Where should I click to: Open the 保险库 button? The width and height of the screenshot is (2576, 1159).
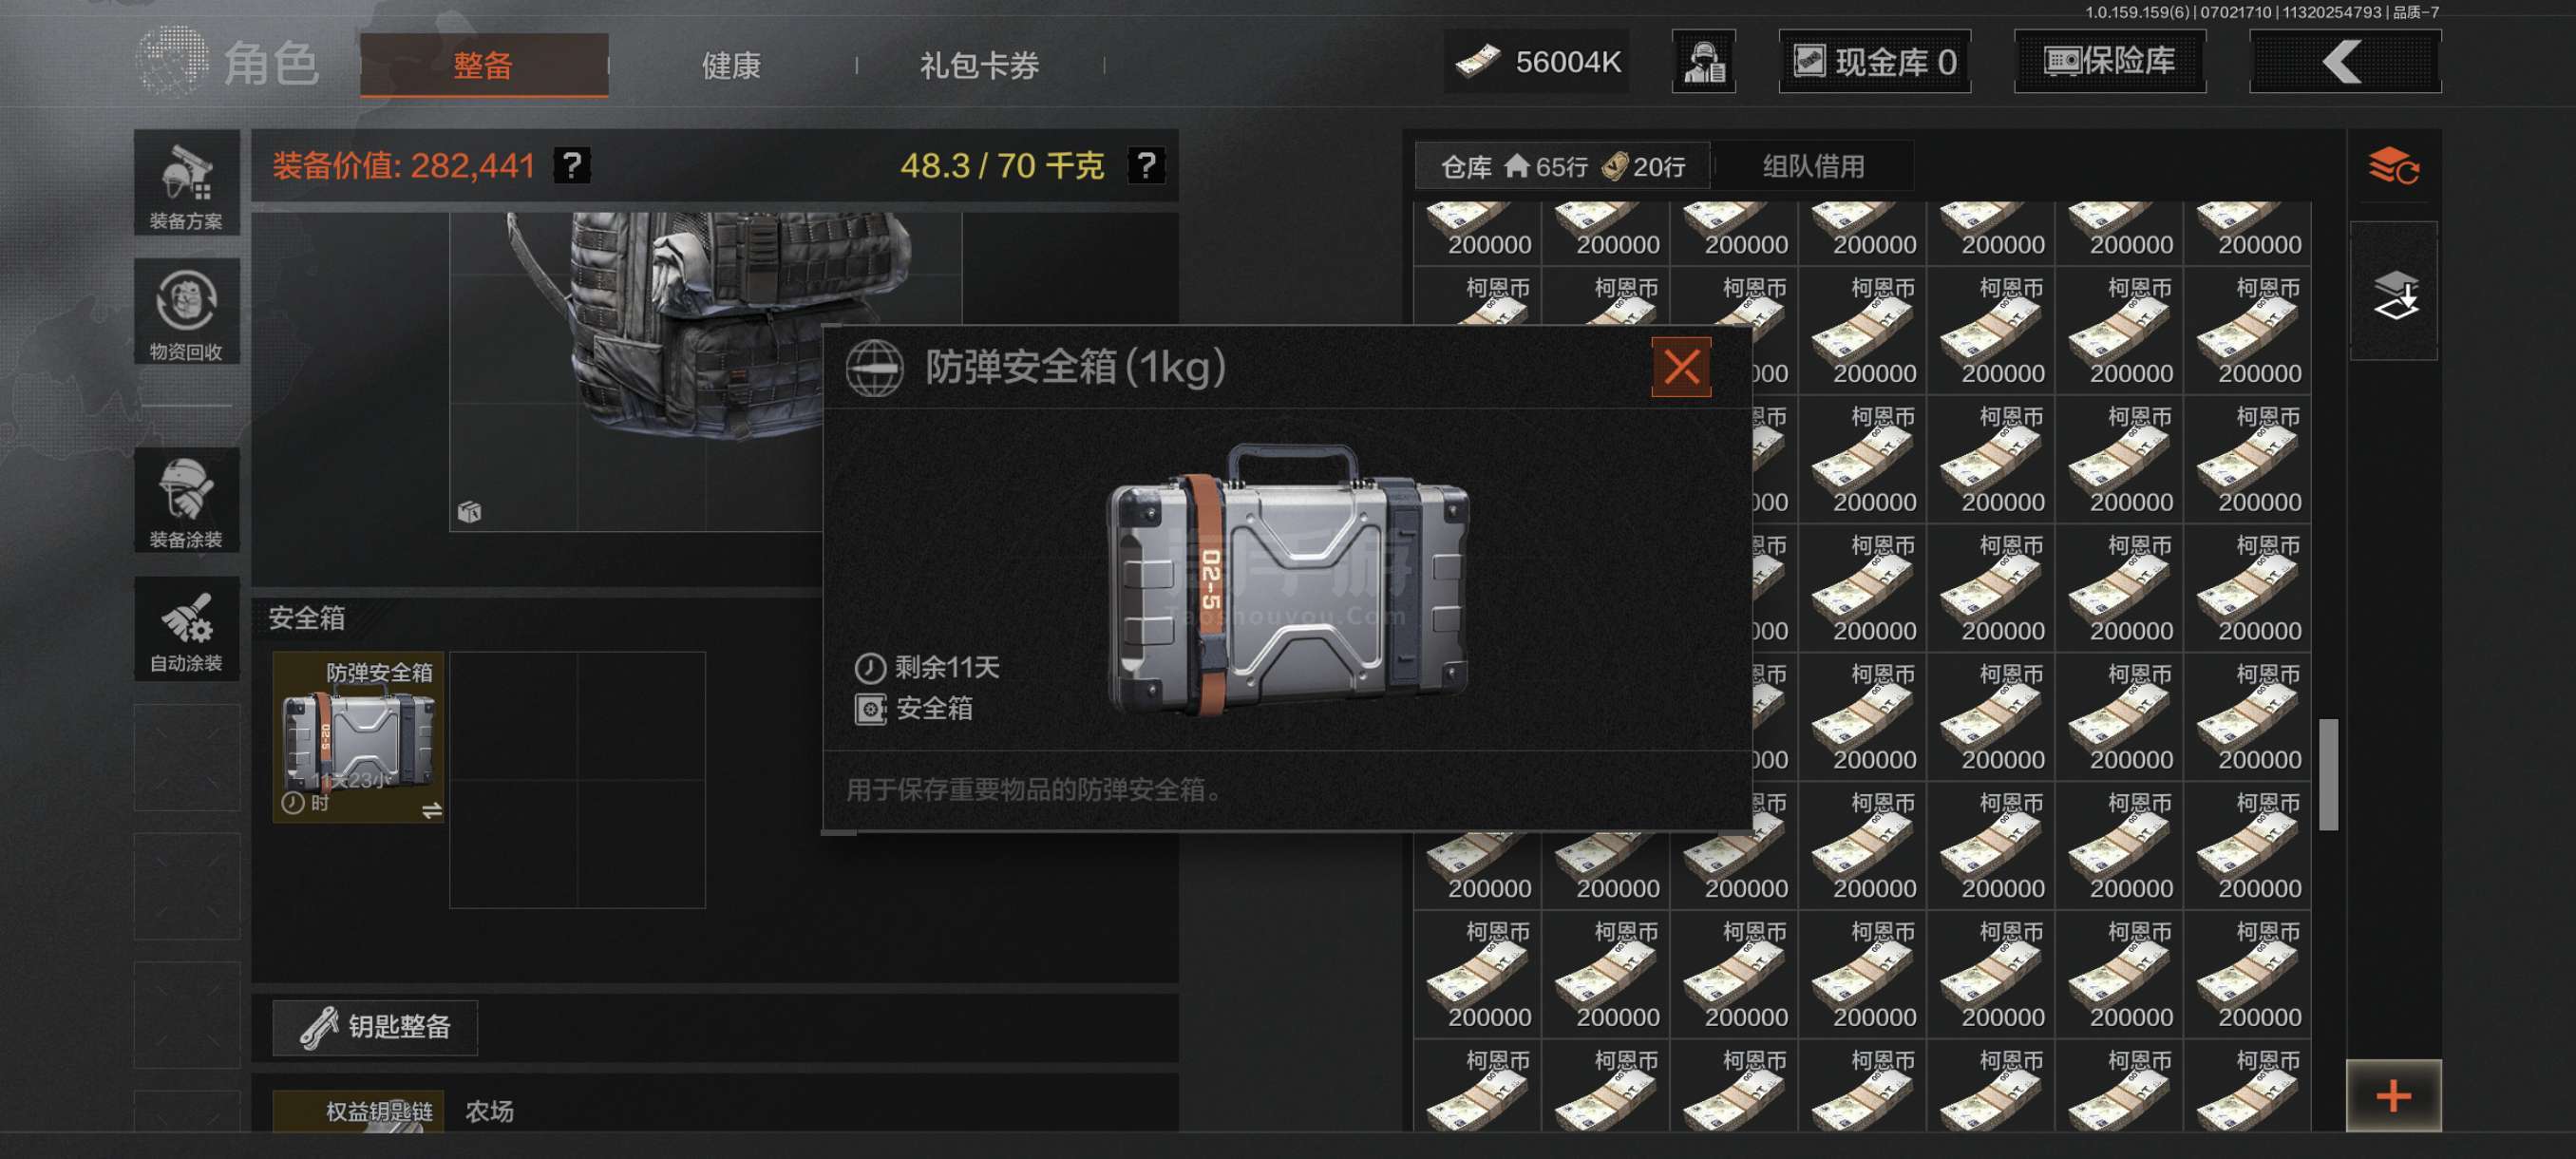(x=2110, y=62)
